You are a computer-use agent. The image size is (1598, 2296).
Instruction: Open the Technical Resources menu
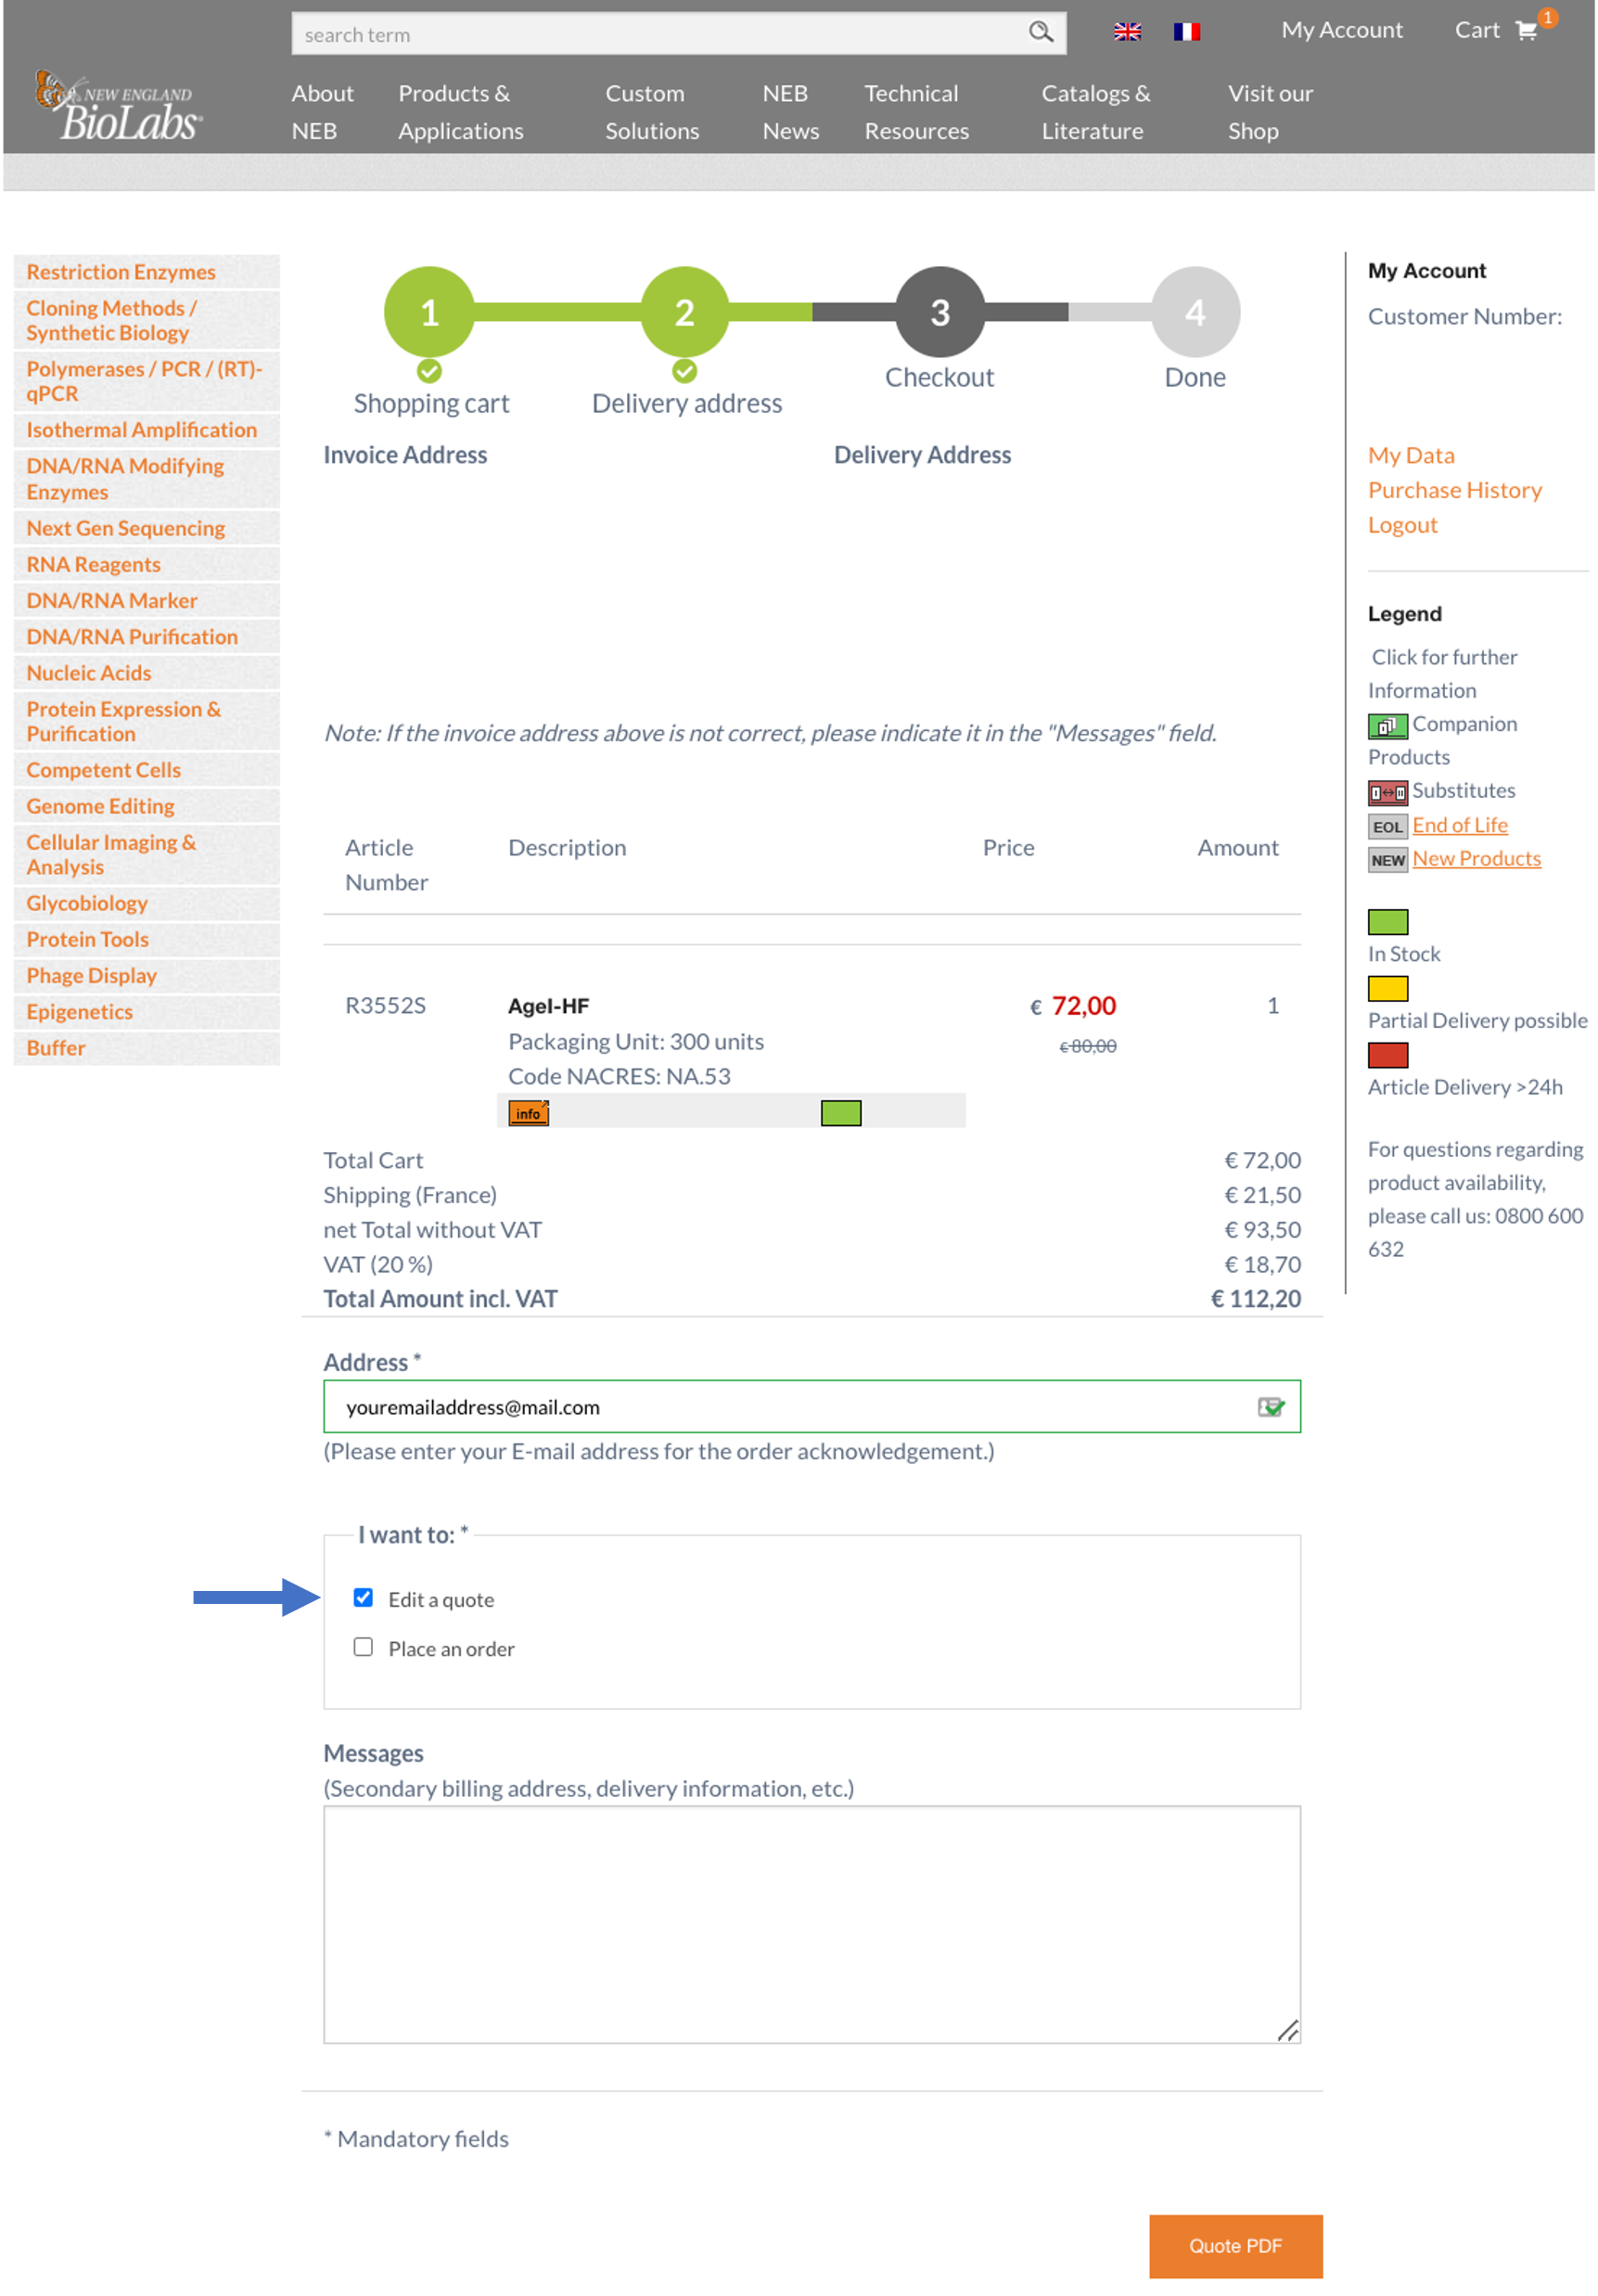click(916, 112)
